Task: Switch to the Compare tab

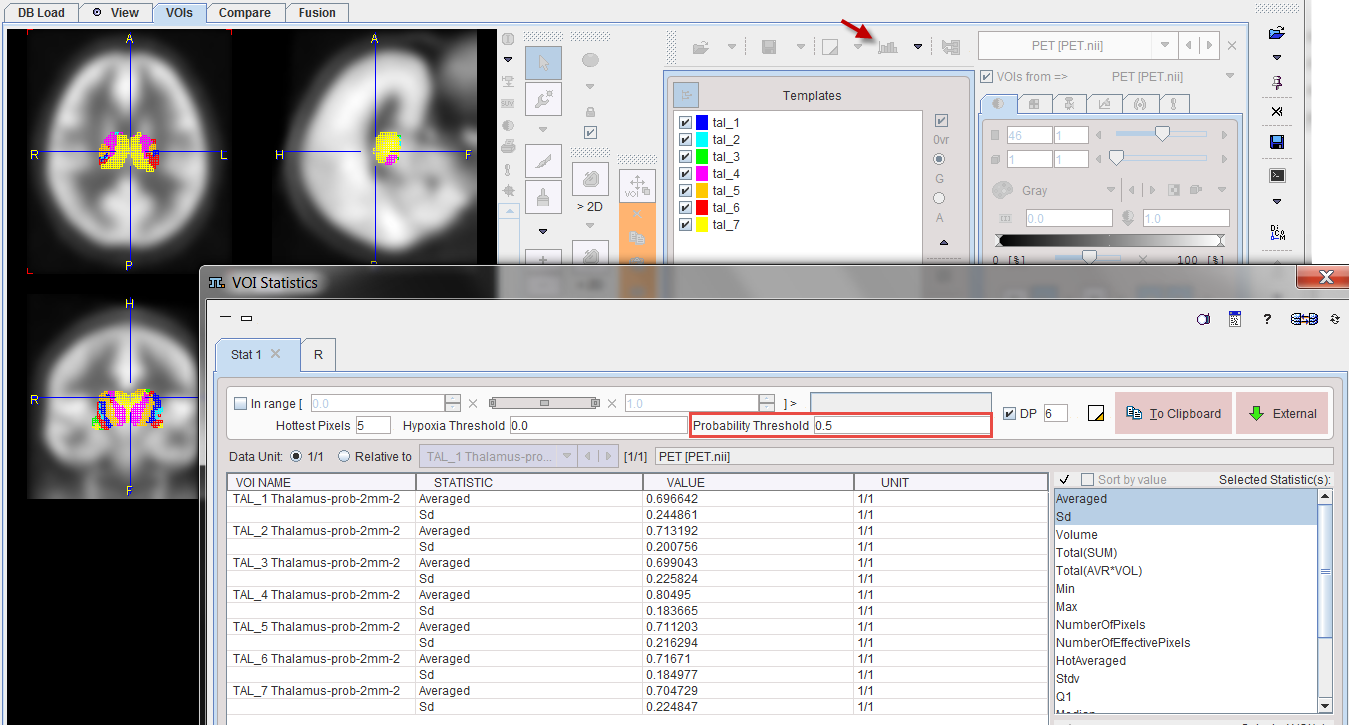Action: point(245,13)
